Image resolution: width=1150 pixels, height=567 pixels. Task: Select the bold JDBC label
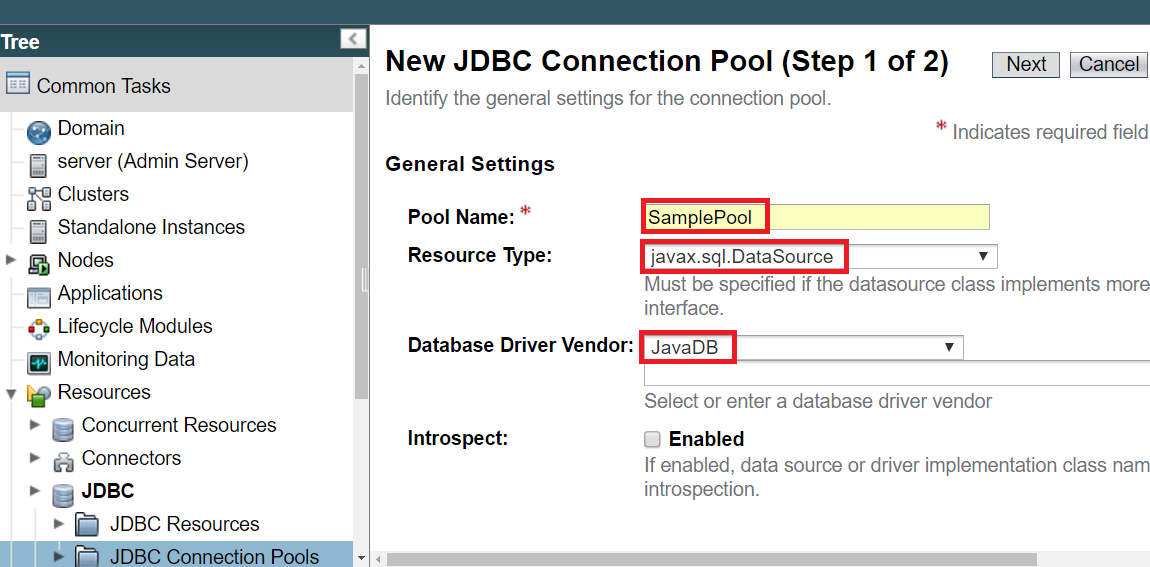point(108,491)
